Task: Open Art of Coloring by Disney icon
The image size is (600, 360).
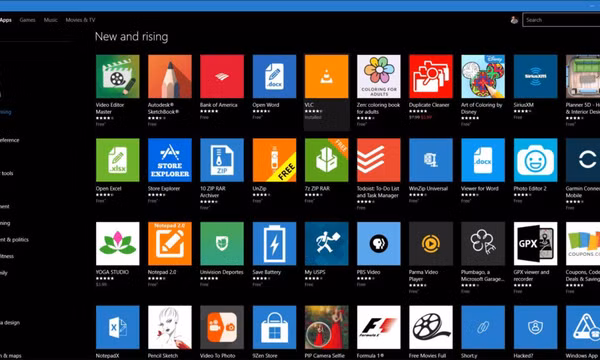Action: tap(483, 76)
